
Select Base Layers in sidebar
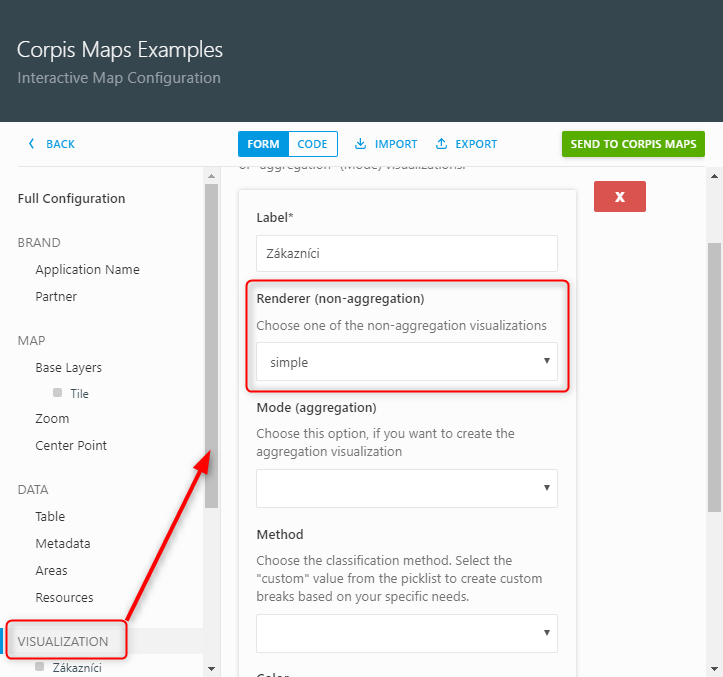[69, 368]
